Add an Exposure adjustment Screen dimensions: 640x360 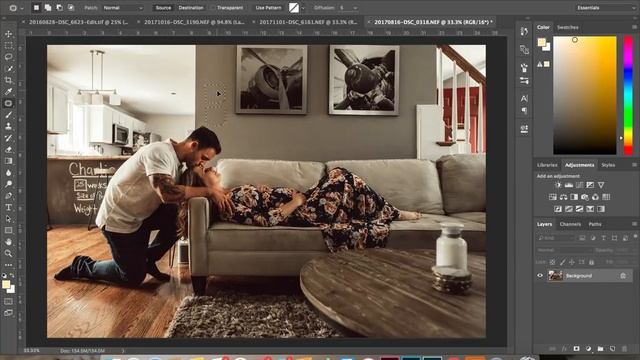tap(590, 185)
